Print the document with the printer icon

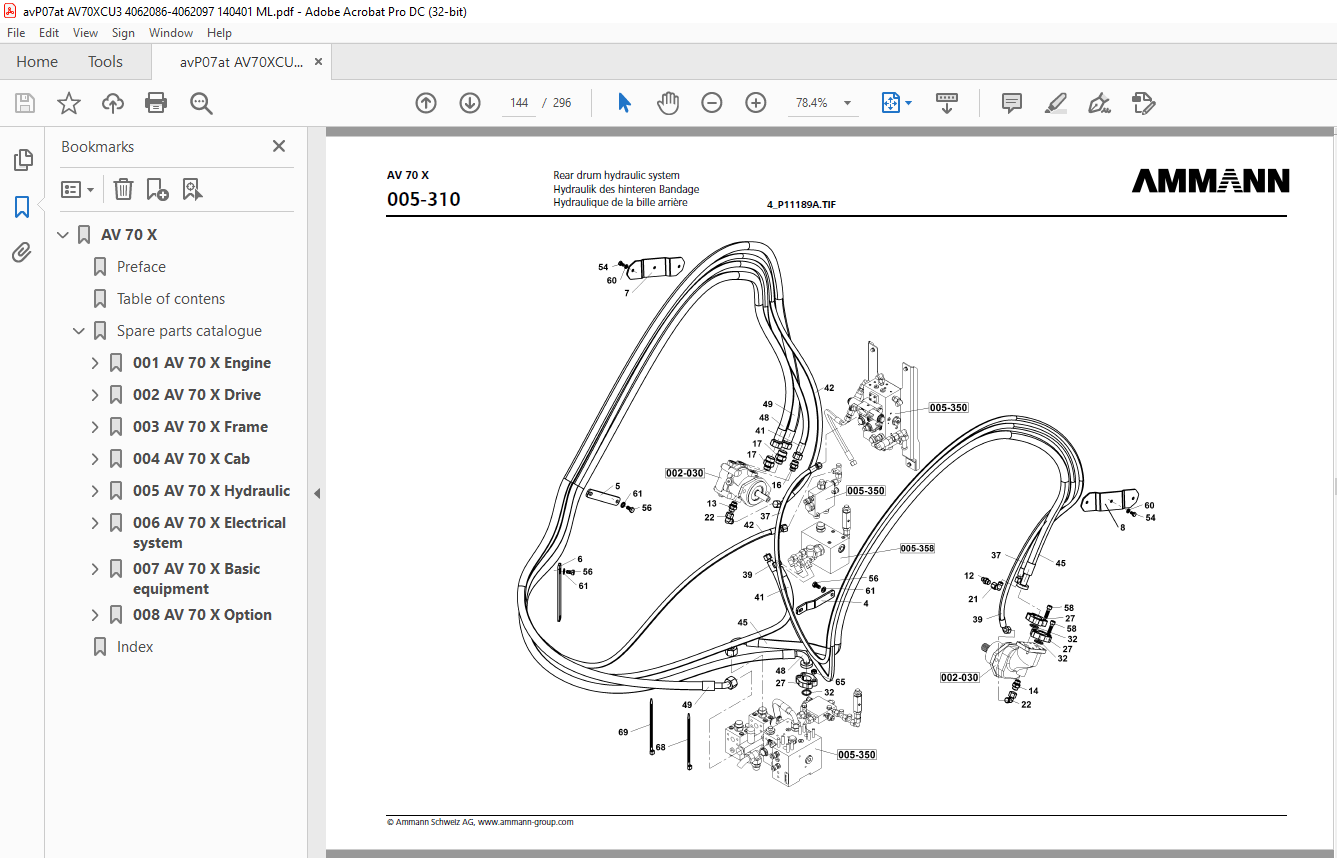156,103
